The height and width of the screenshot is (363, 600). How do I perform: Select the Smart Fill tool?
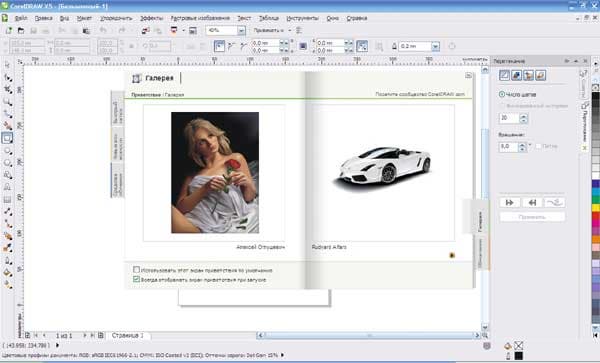point(7,125)
